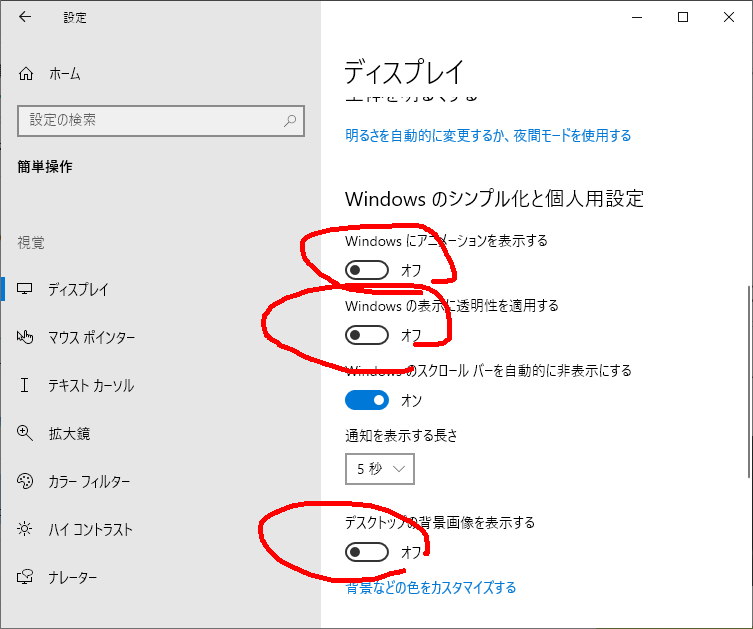
Task: Open Text Cursor (テキスト カーソル) icon
Action: tap(26, 386)
